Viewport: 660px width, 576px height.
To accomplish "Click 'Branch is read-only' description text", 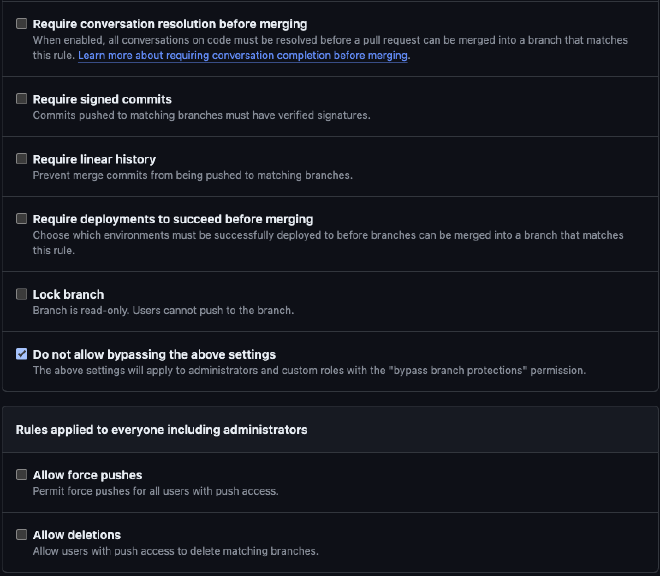I will 163,310.
